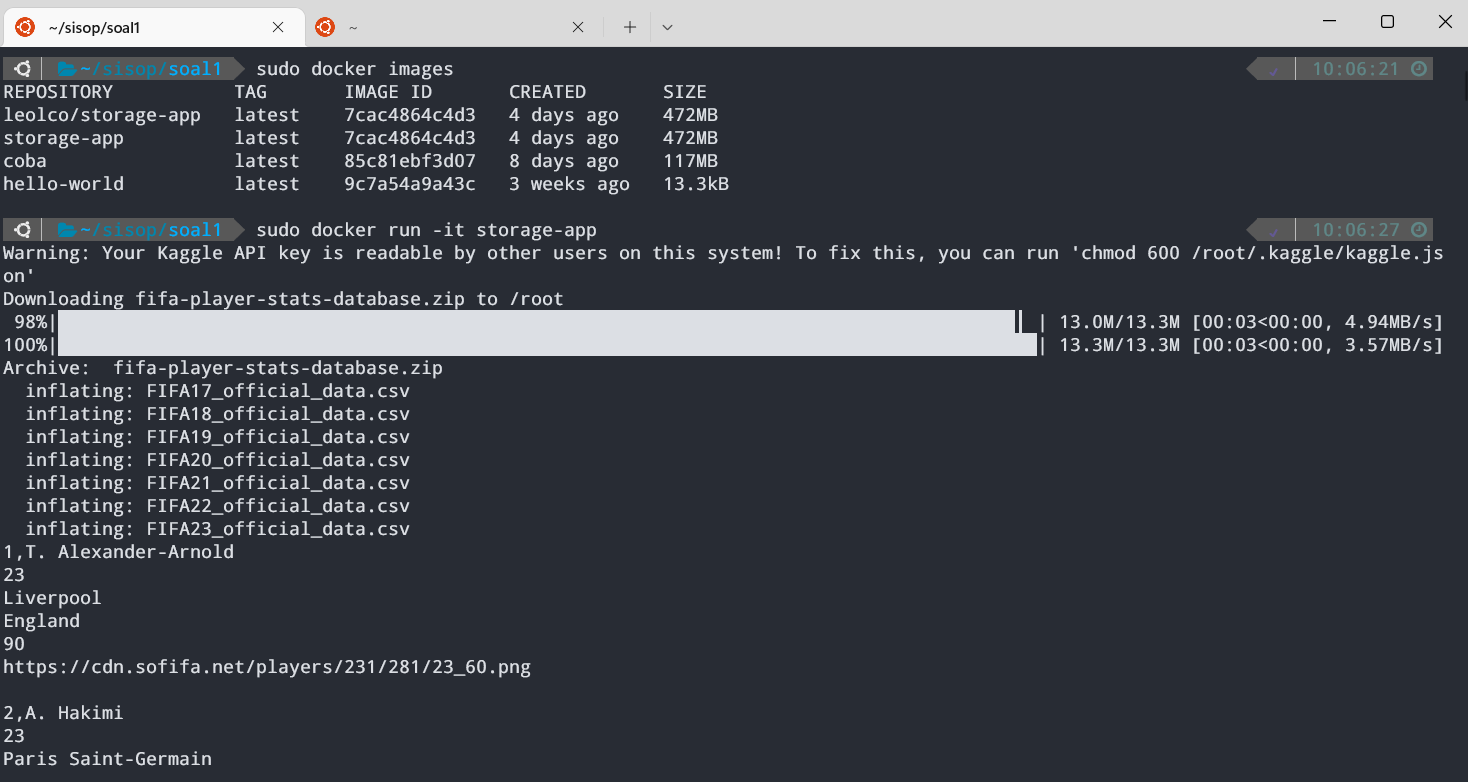
Task: Click the checkmark status indicator of the first command
Action: pyautogui.click(x=1272, y=67)
